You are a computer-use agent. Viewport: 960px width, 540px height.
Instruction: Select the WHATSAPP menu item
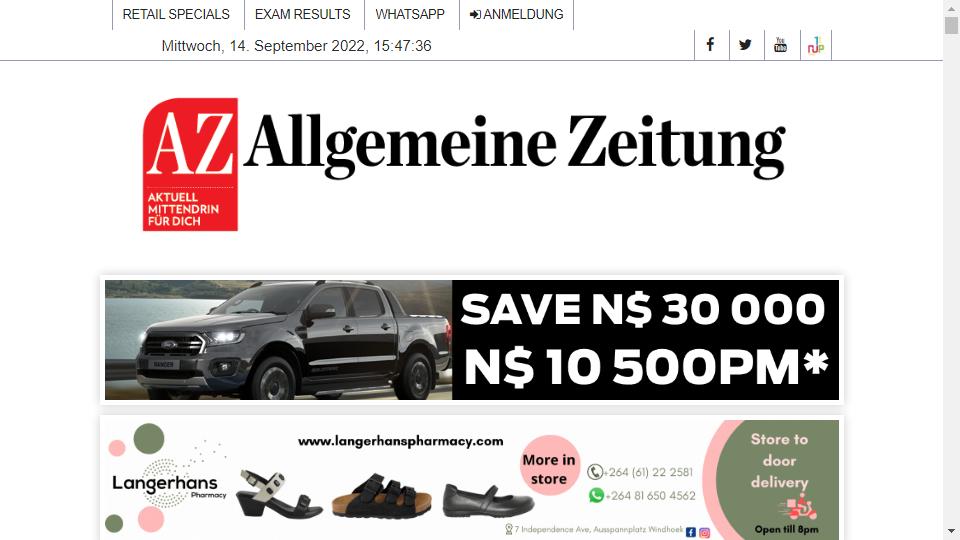[410, 14]
